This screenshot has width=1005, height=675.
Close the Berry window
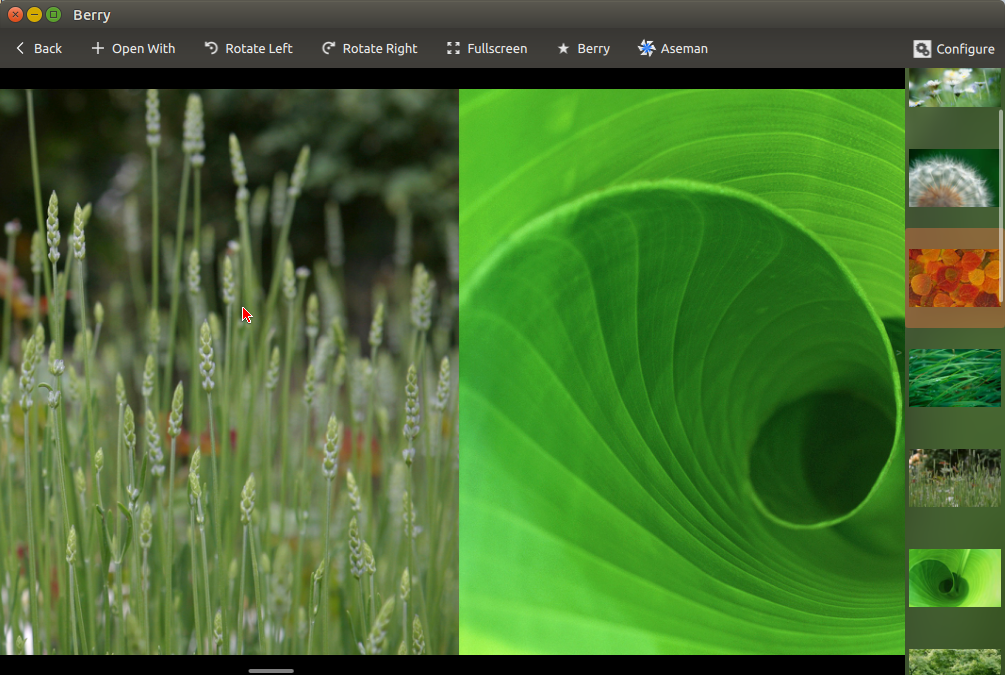[x=15, y=14]
